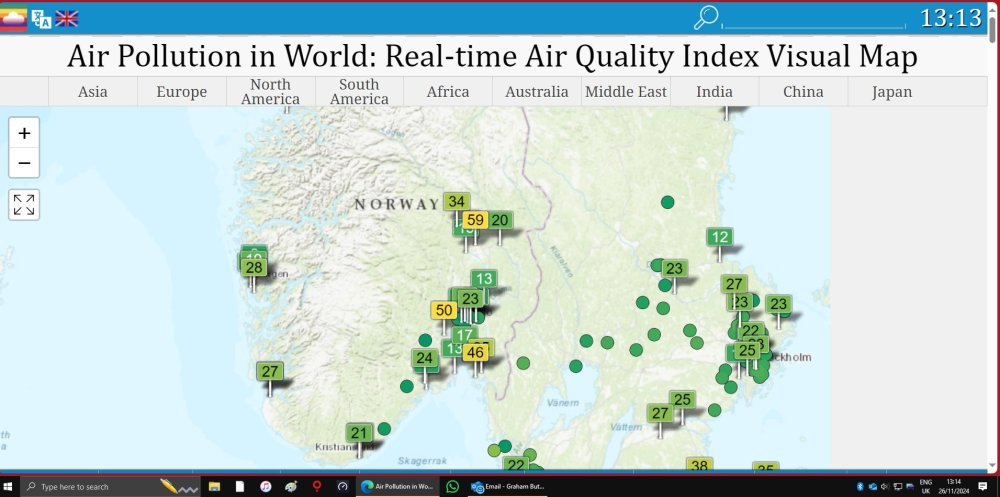
Task: Open the gauge taskbar app icon
Action: click(x=342, y=486)
